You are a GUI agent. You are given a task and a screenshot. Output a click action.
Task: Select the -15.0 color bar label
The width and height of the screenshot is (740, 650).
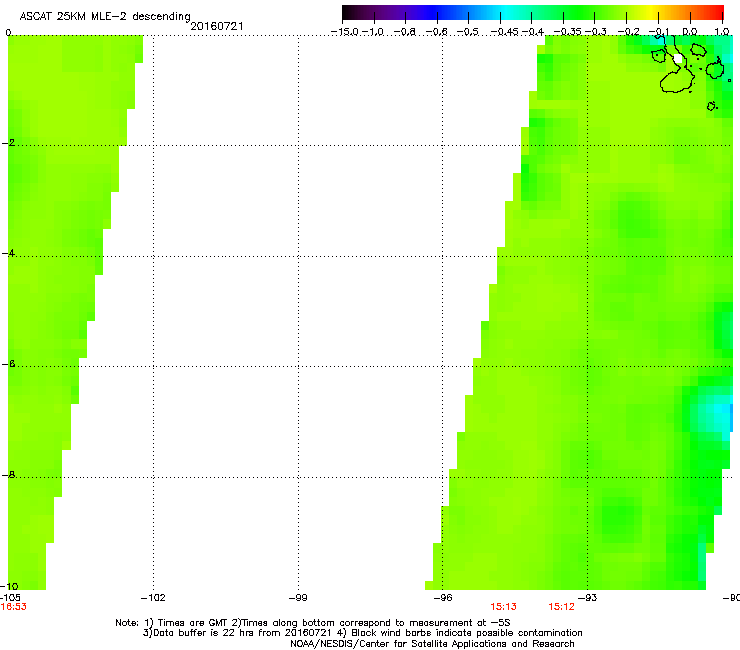(x=345, y=32)
